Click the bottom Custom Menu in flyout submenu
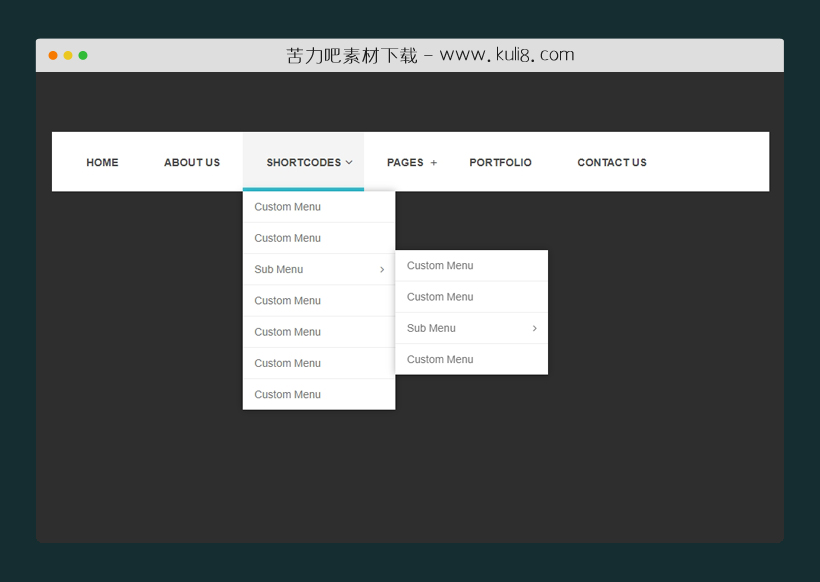Image resolution: width=820 pixels, height=582 pixels. [440, 360]
